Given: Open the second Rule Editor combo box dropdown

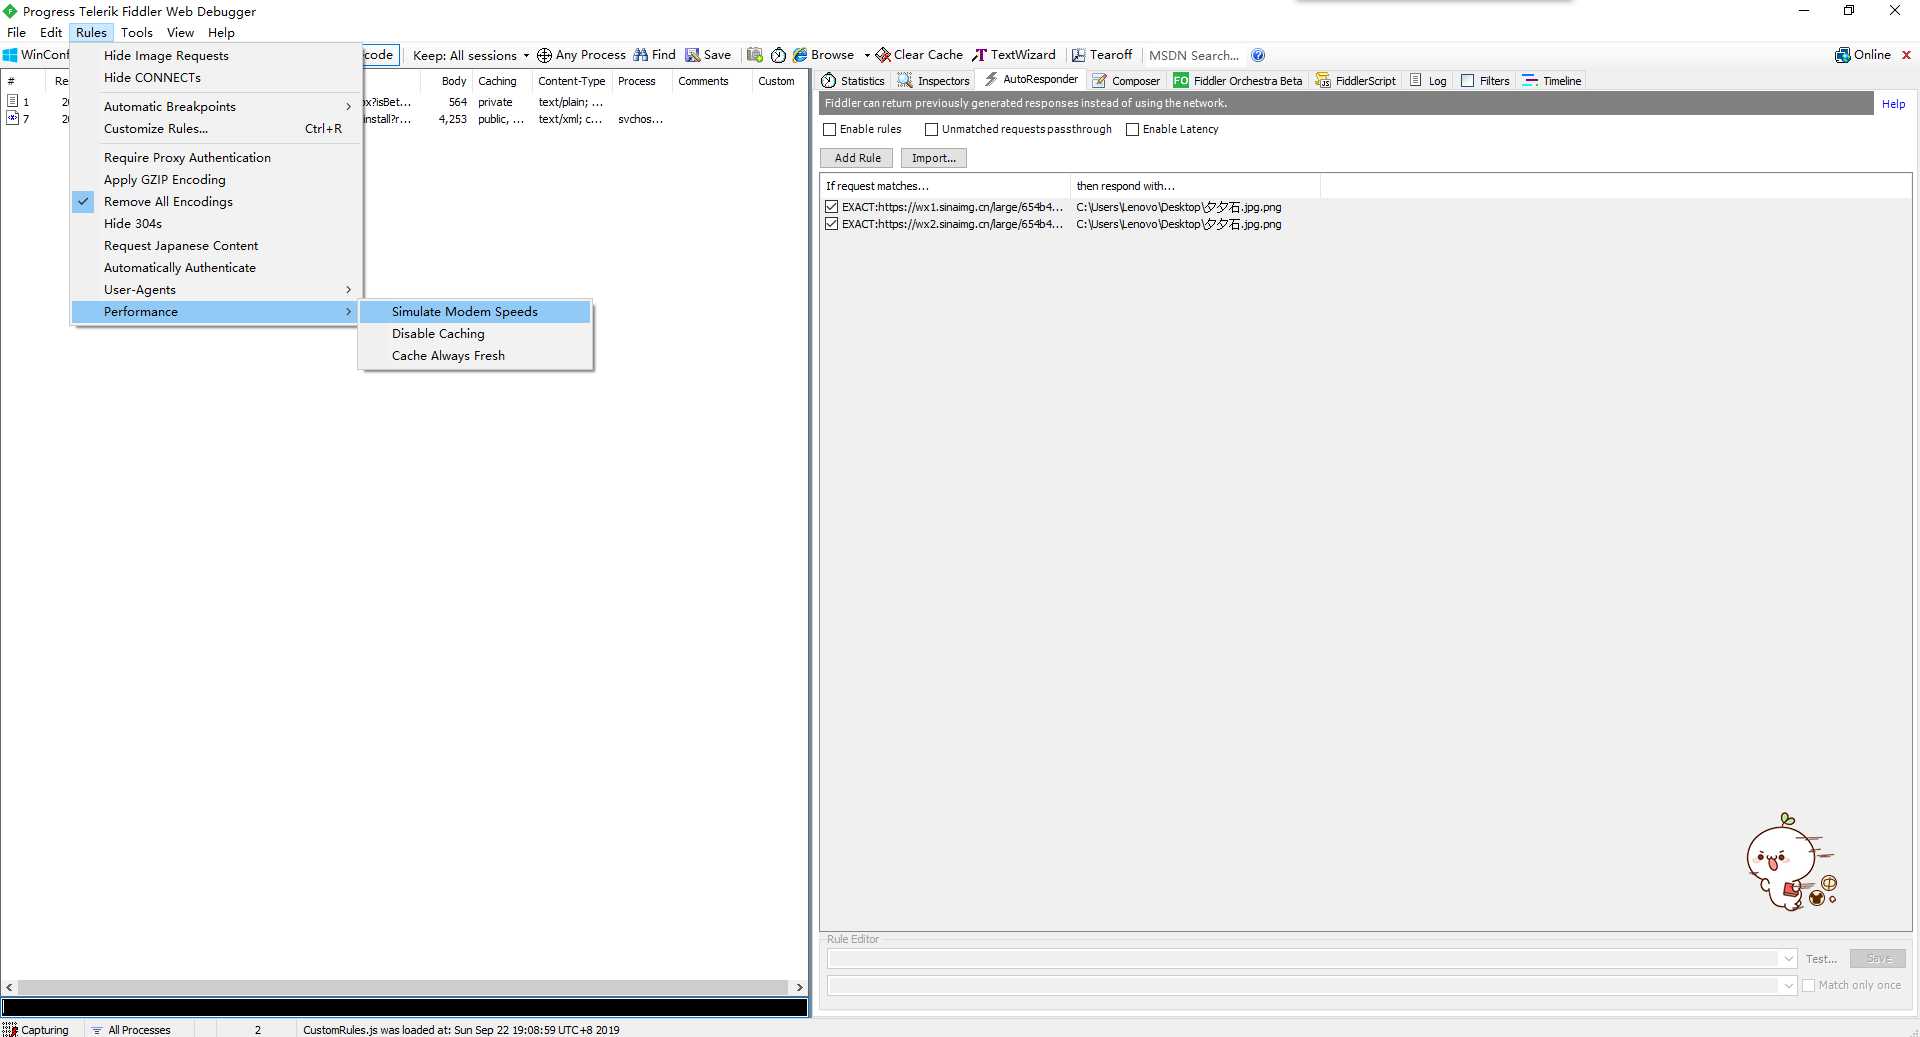Looking at the screenshot, I should pyautogui.click(x=1788, y=985).
